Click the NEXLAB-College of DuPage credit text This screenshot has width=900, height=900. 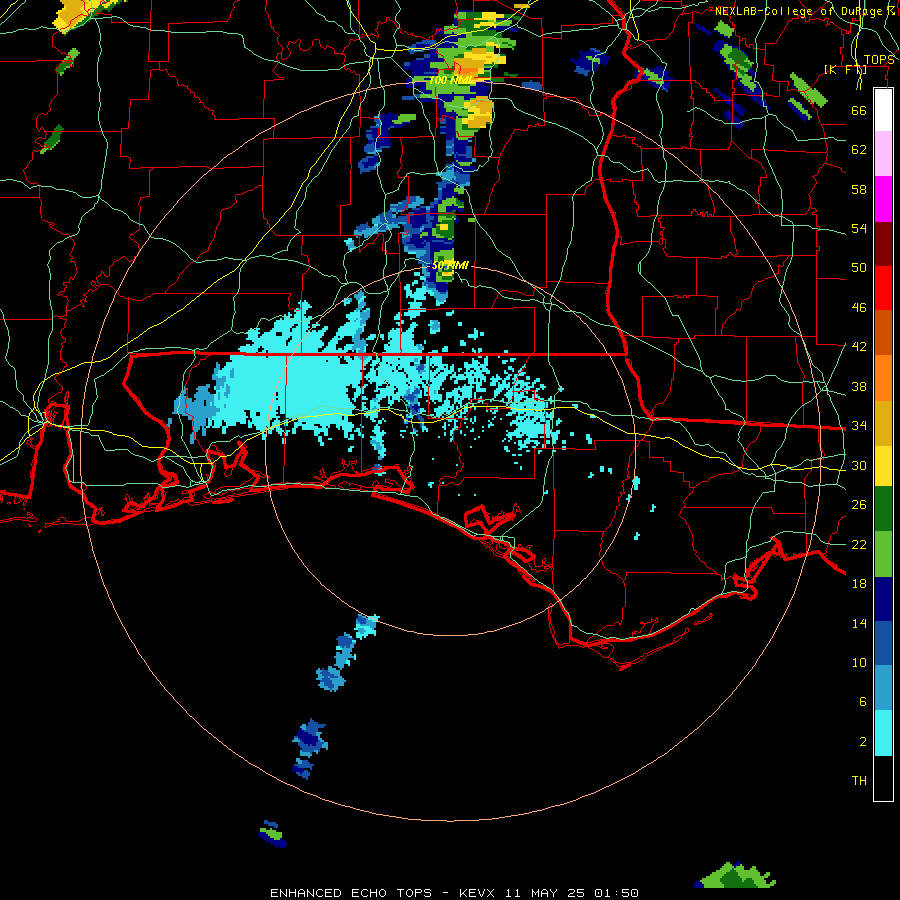pyautogui.click(x=804, y=11)
